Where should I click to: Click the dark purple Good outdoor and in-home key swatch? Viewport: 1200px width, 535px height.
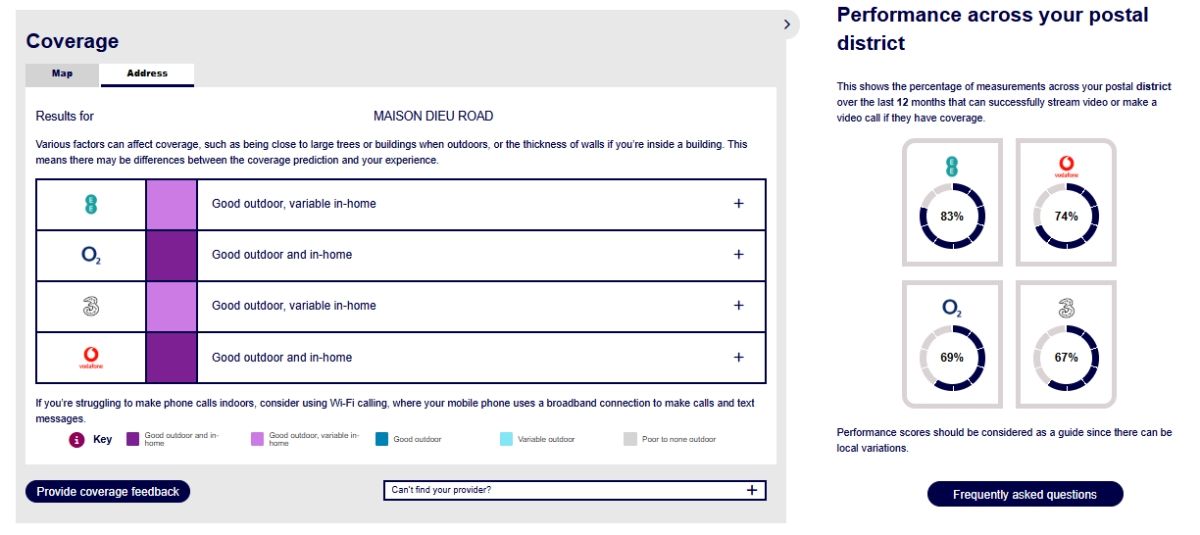tap(133, 438)
